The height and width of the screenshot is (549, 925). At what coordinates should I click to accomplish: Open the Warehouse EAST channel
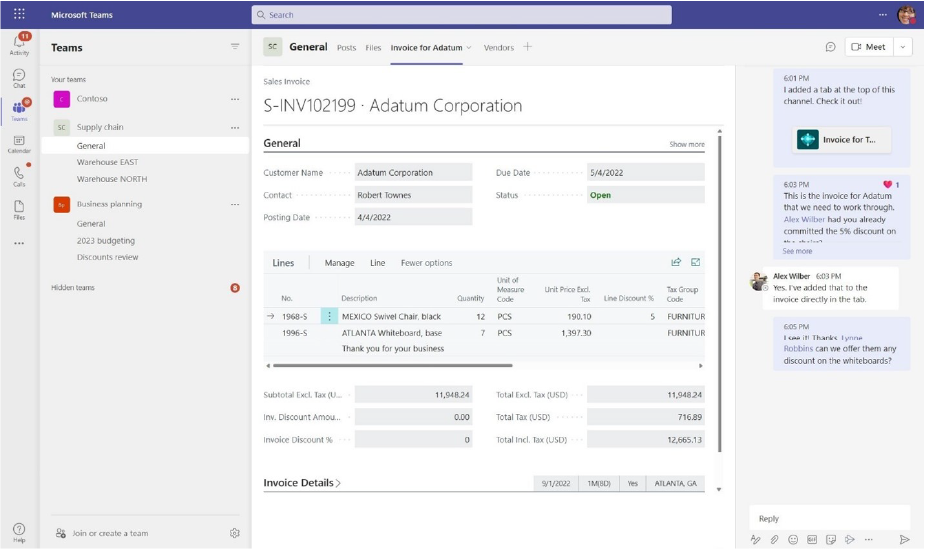(x=107, y=162)
